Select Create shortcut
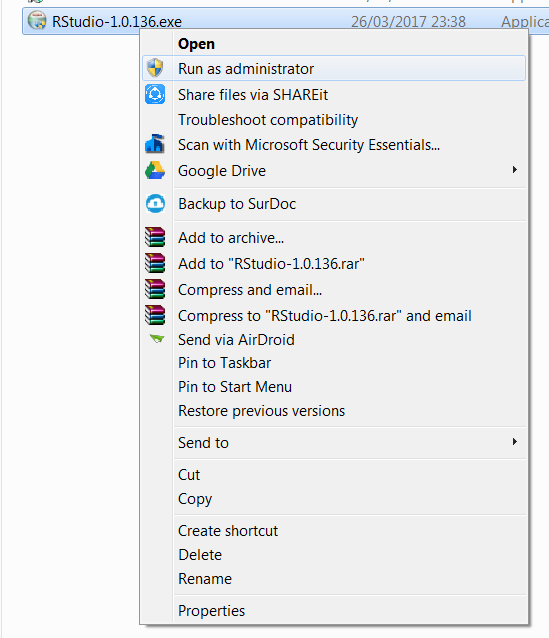This screenshot has width=549, height=638. click(x=334, y=531)
